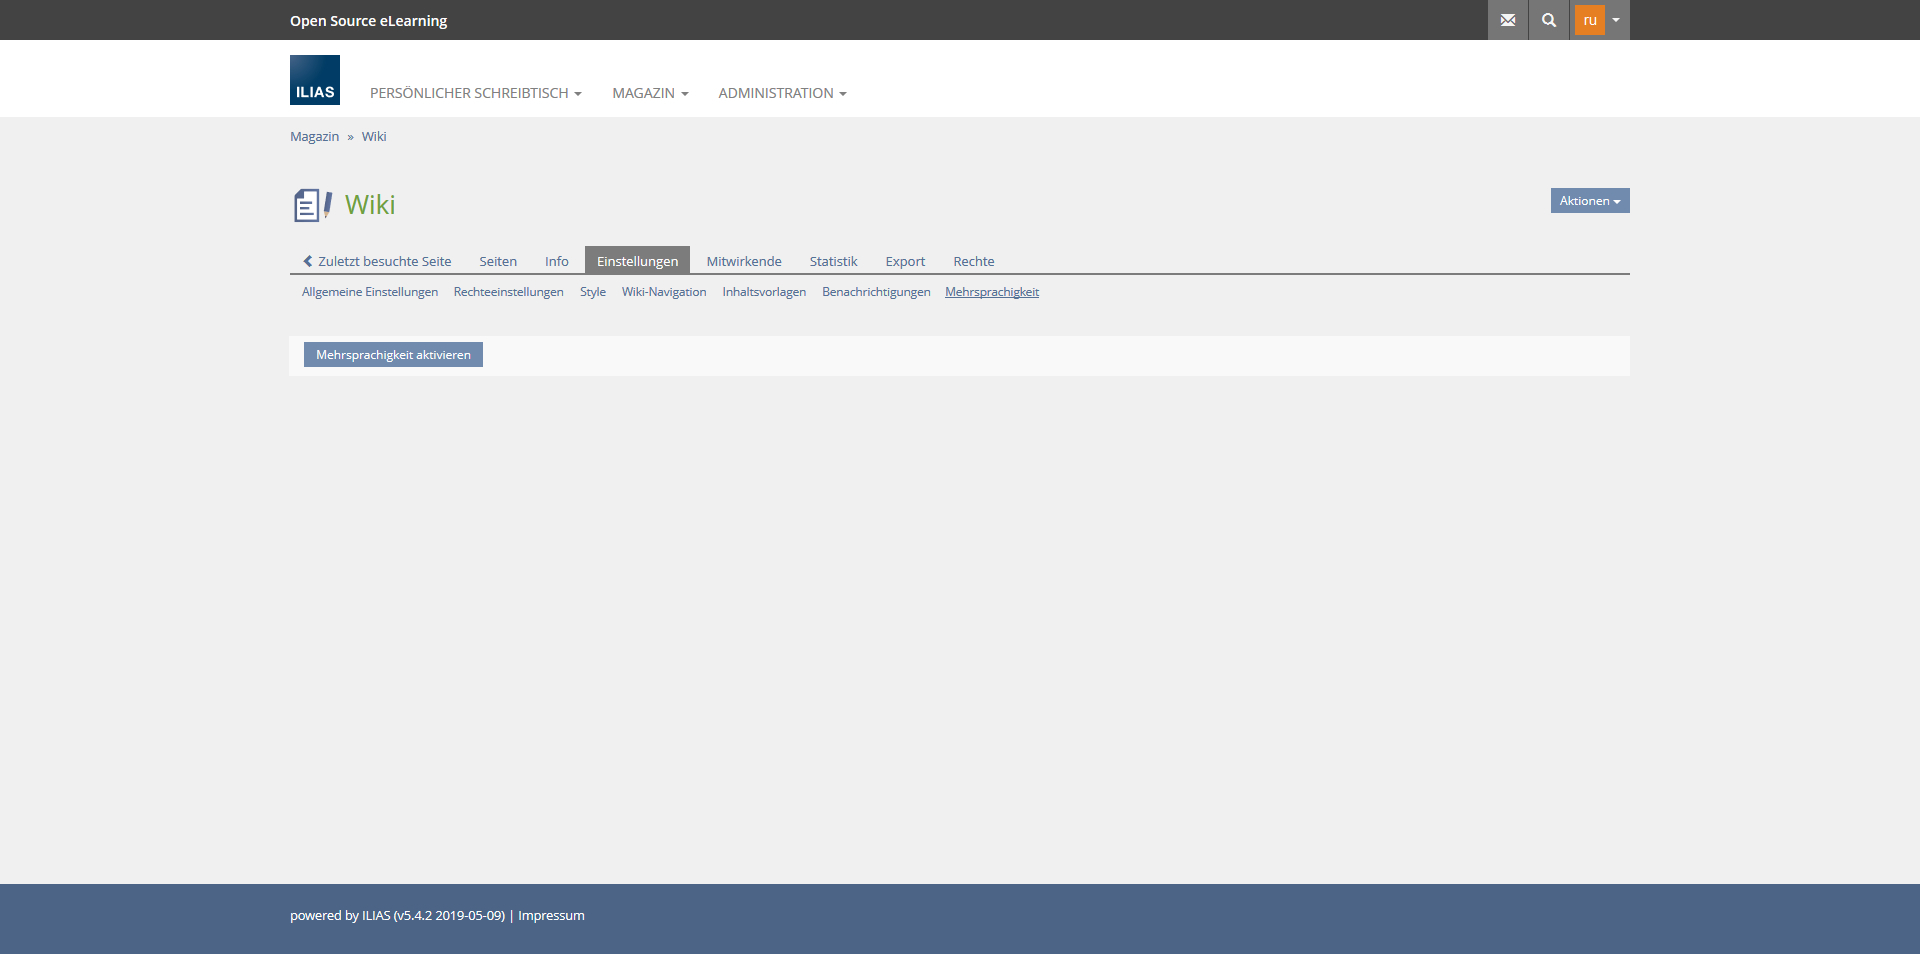Open the Rechte tab
1920x954 pixels.
[x=973, y=261]
